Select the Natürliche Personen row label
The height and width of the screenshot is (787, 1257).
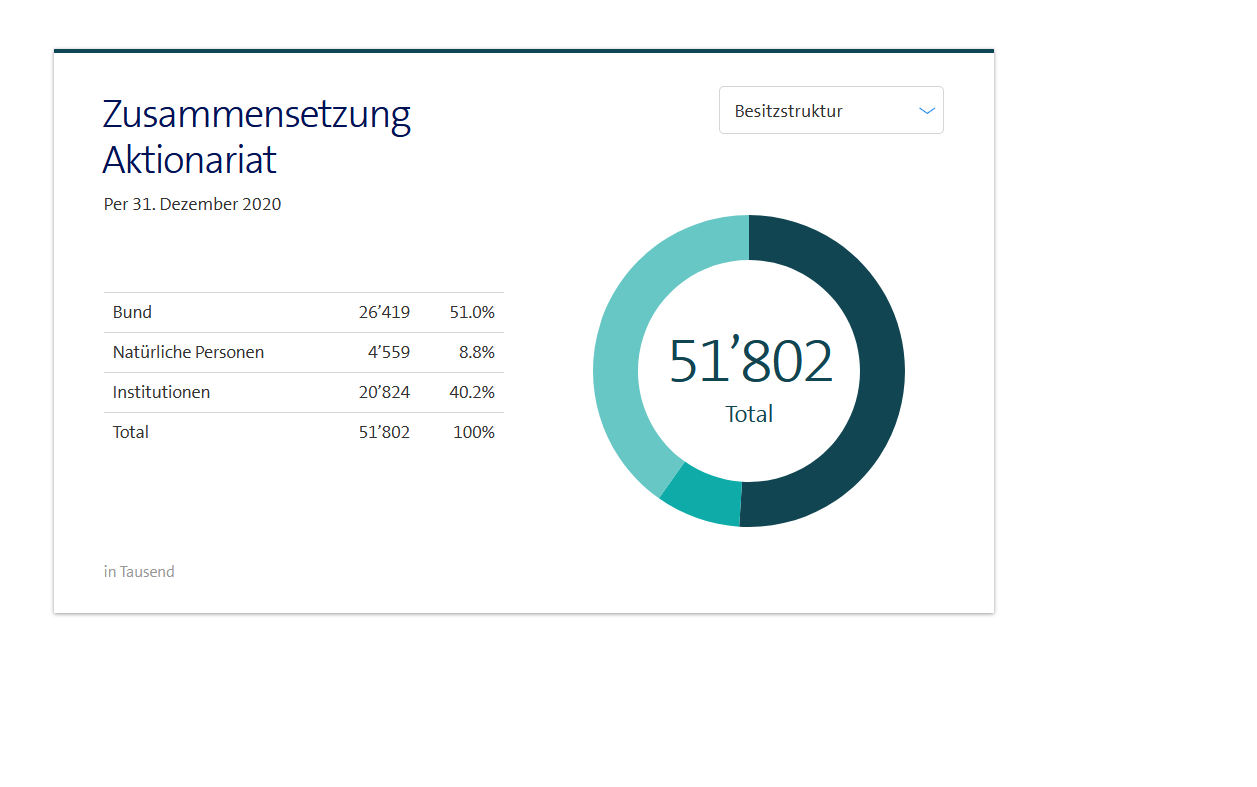[x=188, y=352]
